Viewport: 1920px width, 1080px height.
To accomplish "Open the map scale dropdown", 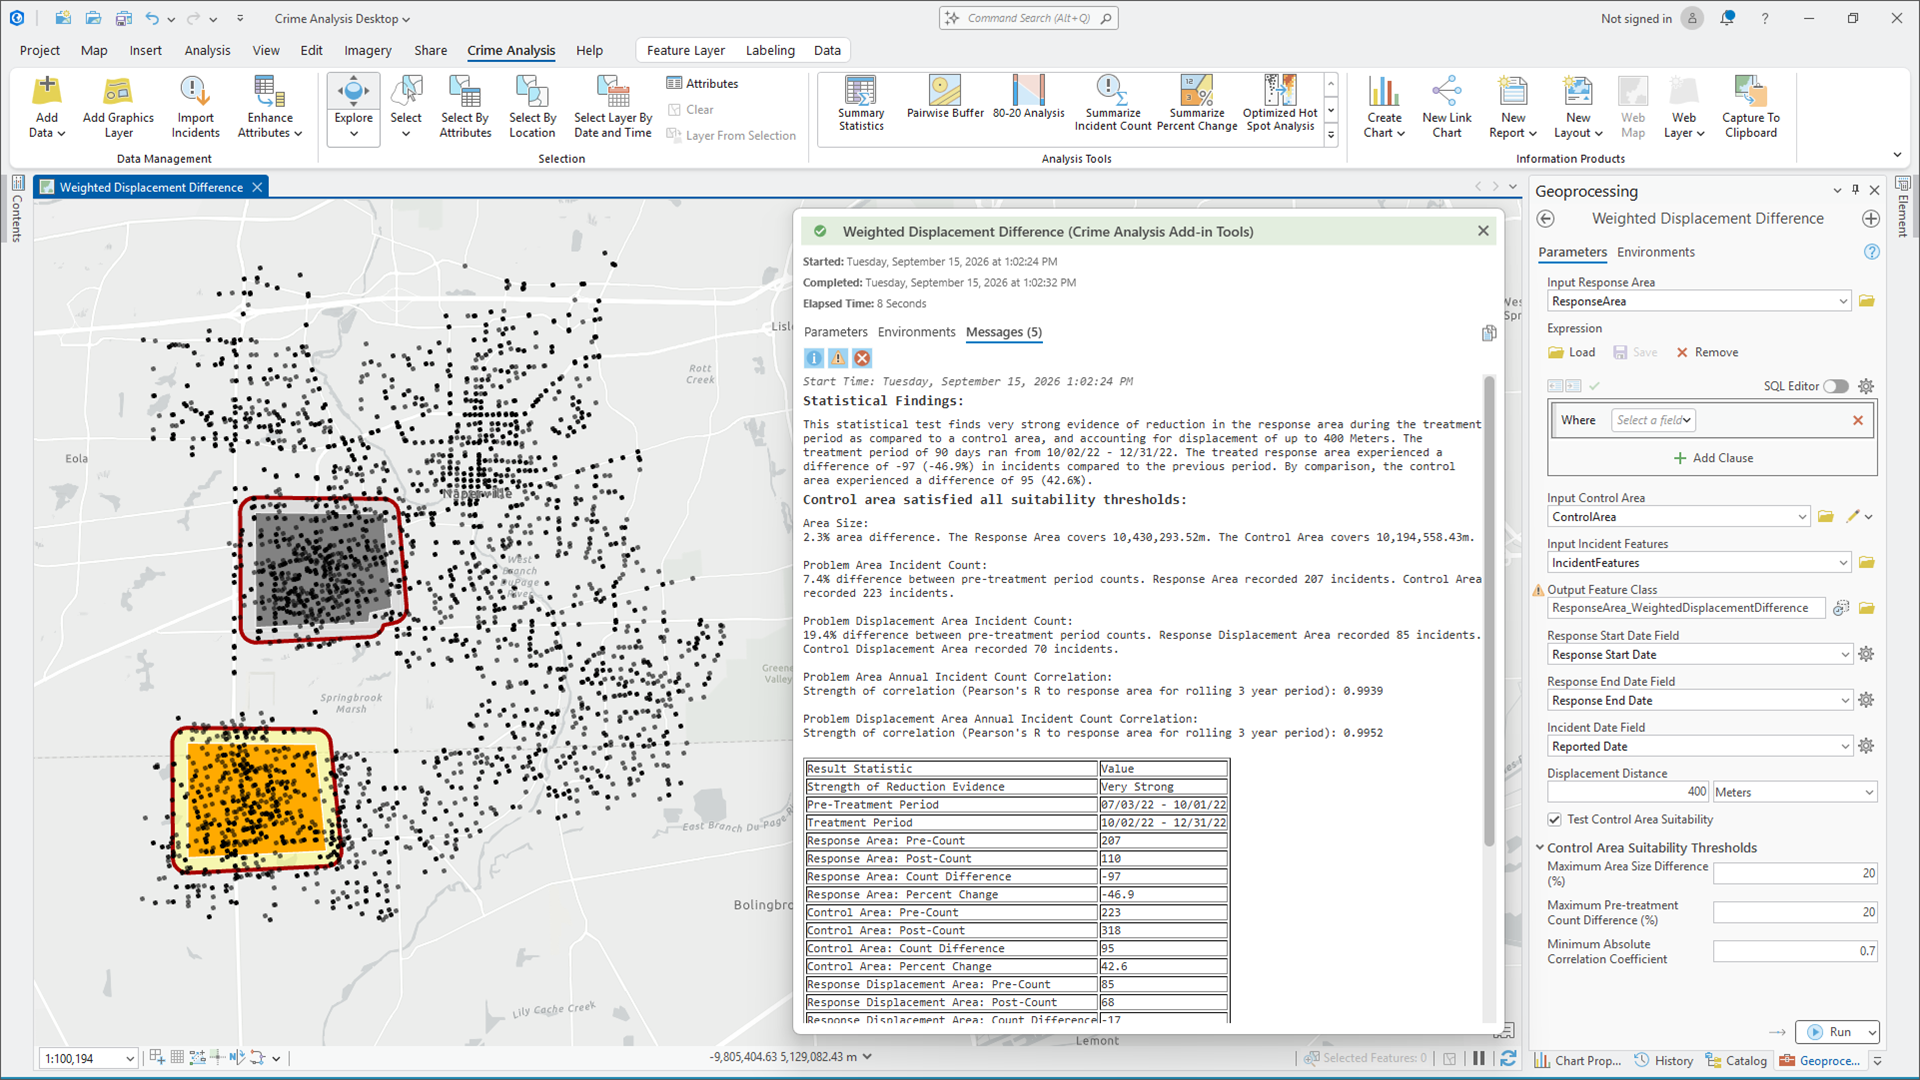I will [129, 1059].
